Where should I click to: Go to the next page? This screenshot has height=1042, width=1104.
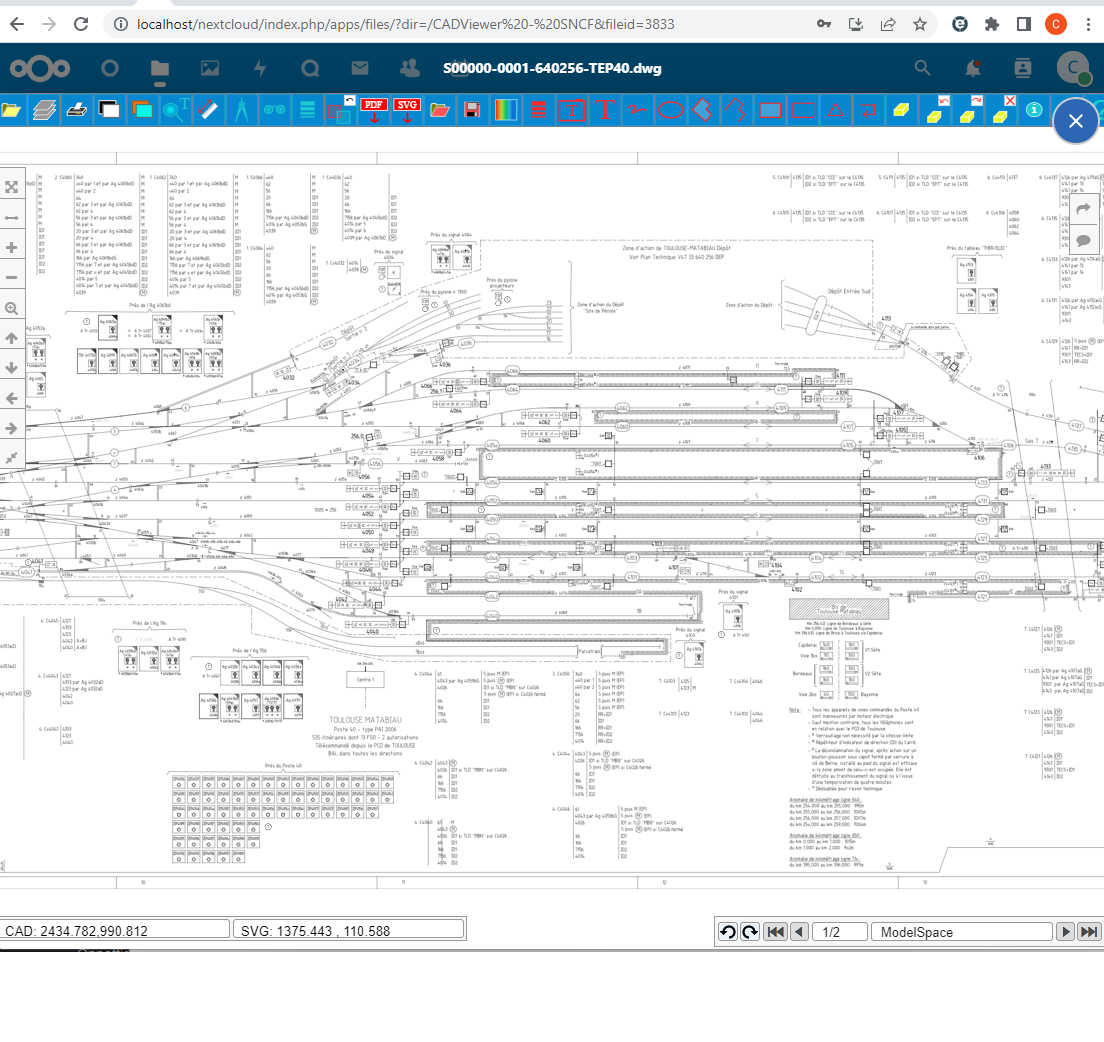pos(1065,931)
